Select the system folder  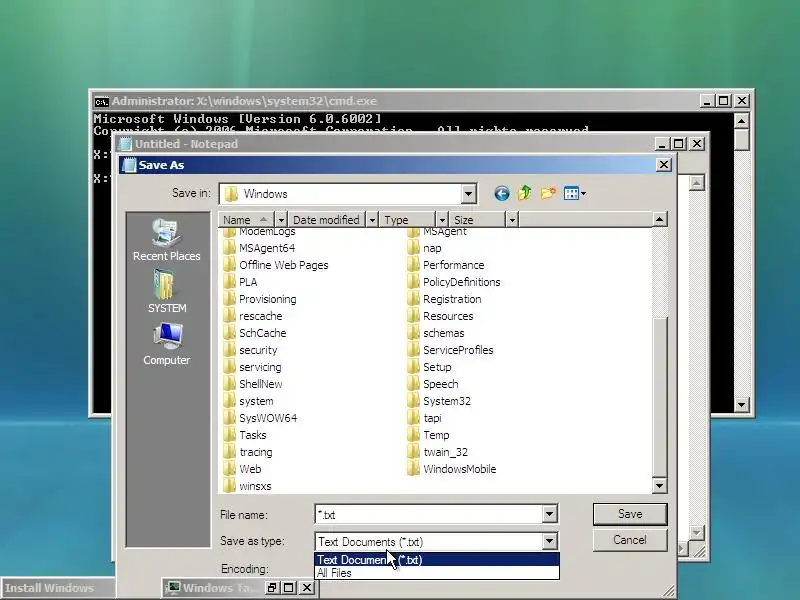coord(248,401)
